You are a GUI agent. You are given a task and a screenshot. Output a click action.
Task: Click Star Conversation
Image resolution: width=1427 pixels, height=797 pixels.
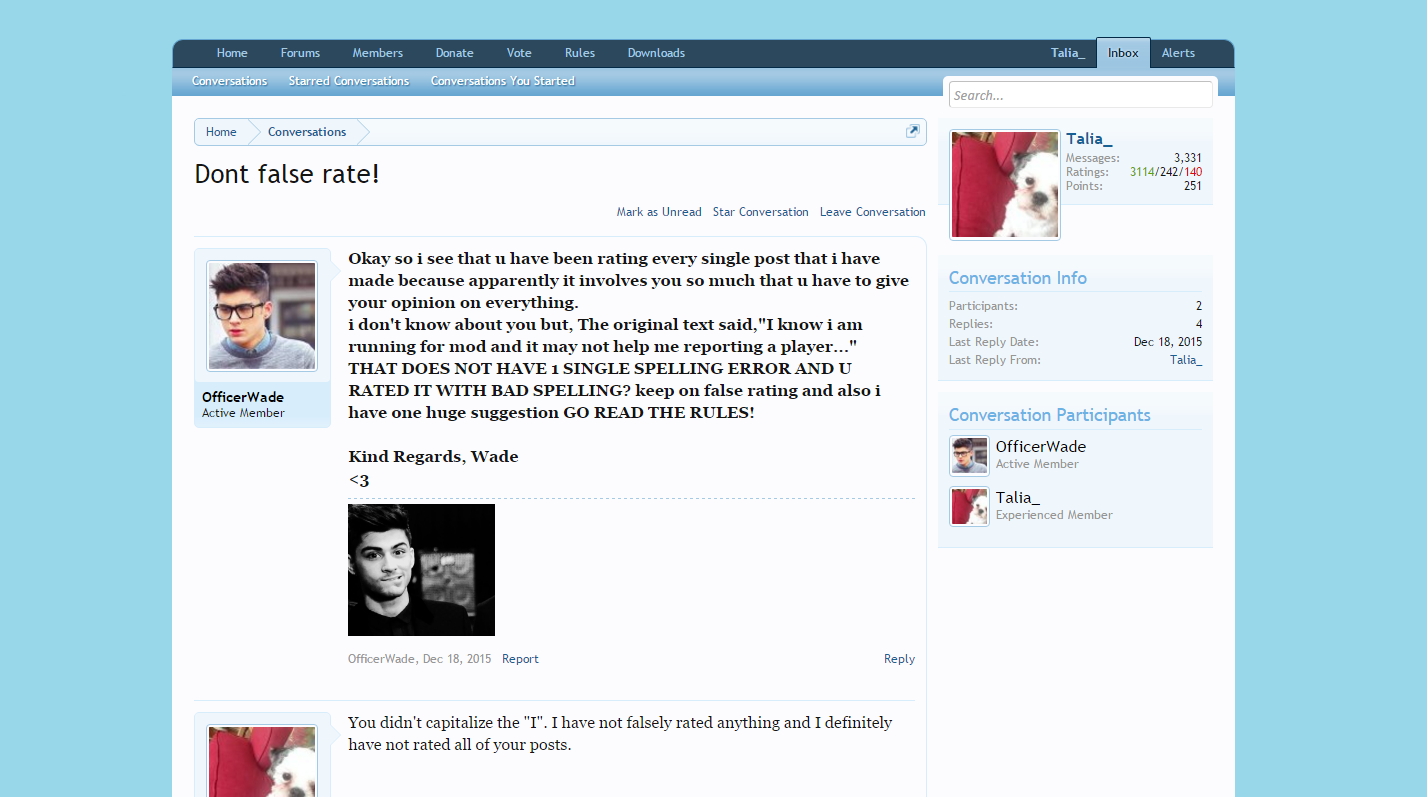[x=761, y=212]
